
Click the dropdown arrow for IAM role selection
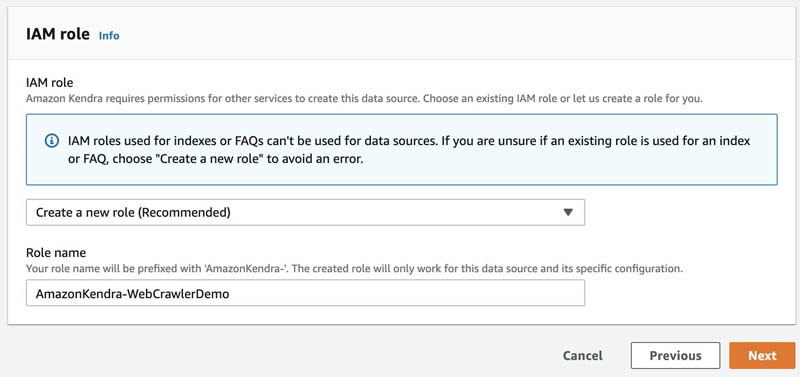568,212
